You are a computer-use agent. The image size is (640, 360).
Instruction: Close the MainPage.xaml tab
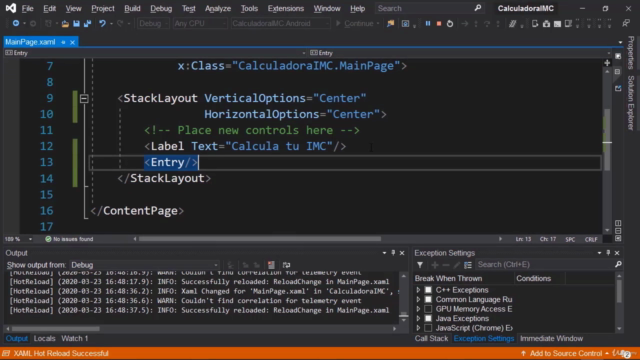tap(72, 42)
